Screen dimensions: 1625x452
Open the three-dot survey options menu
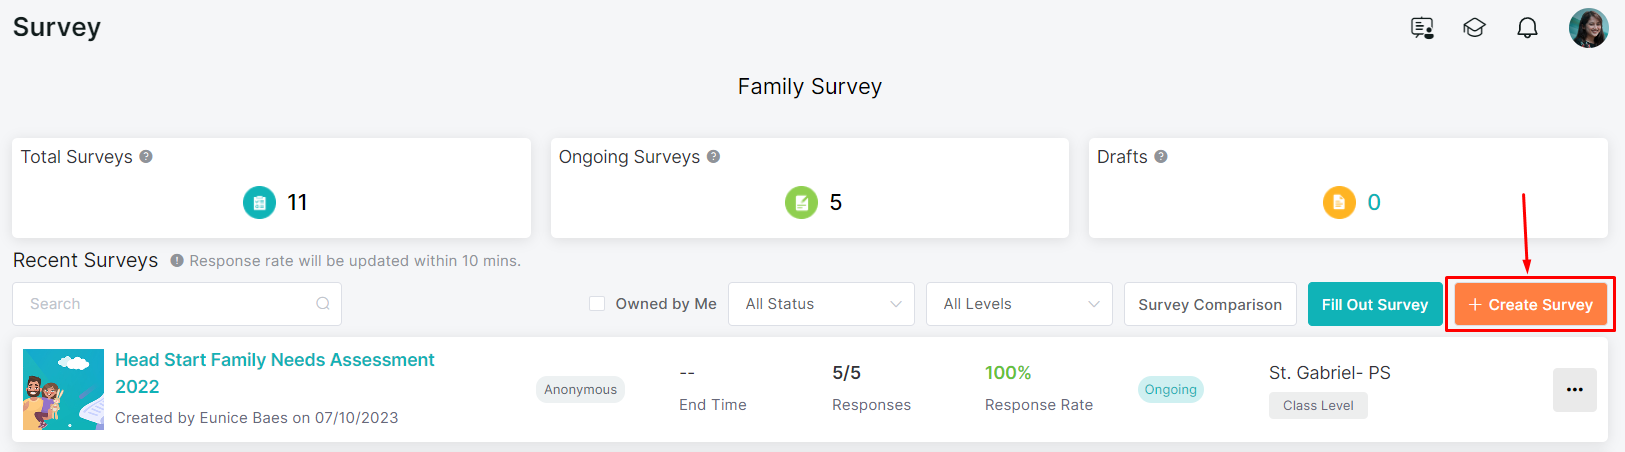1574,390
